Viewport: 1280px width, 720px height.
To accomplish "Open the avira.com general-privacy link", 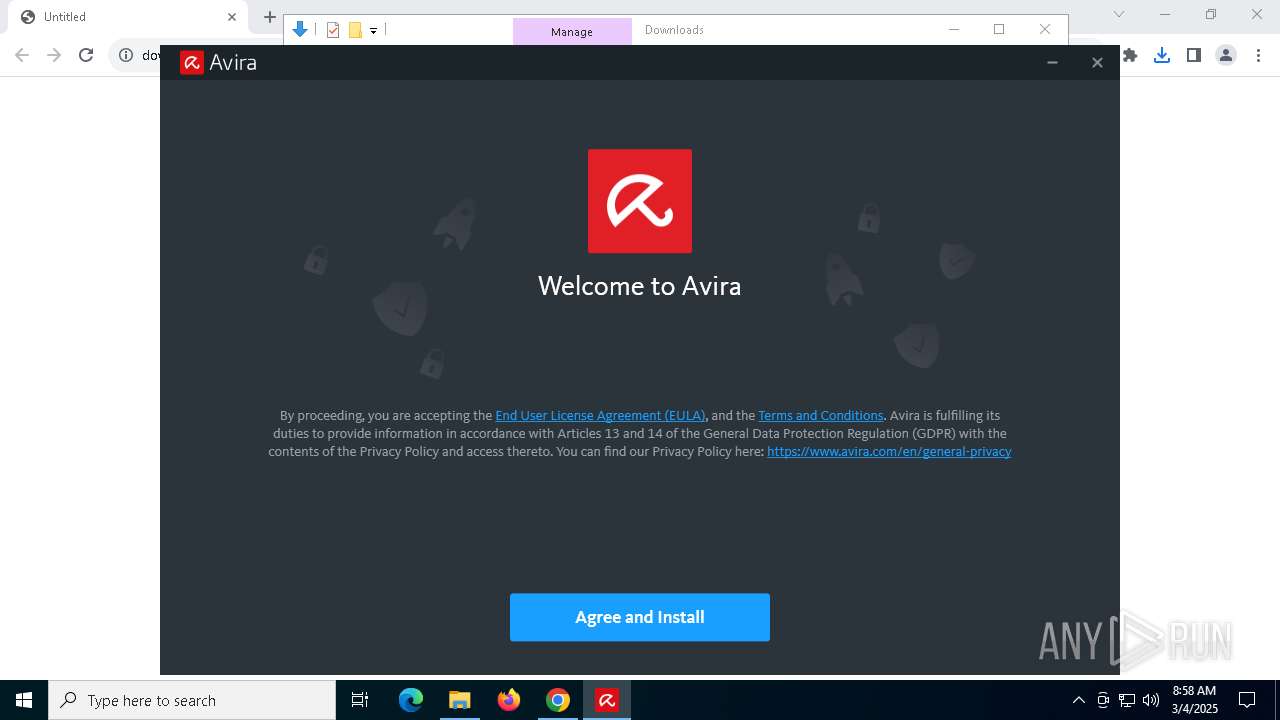I will (889, 451).
